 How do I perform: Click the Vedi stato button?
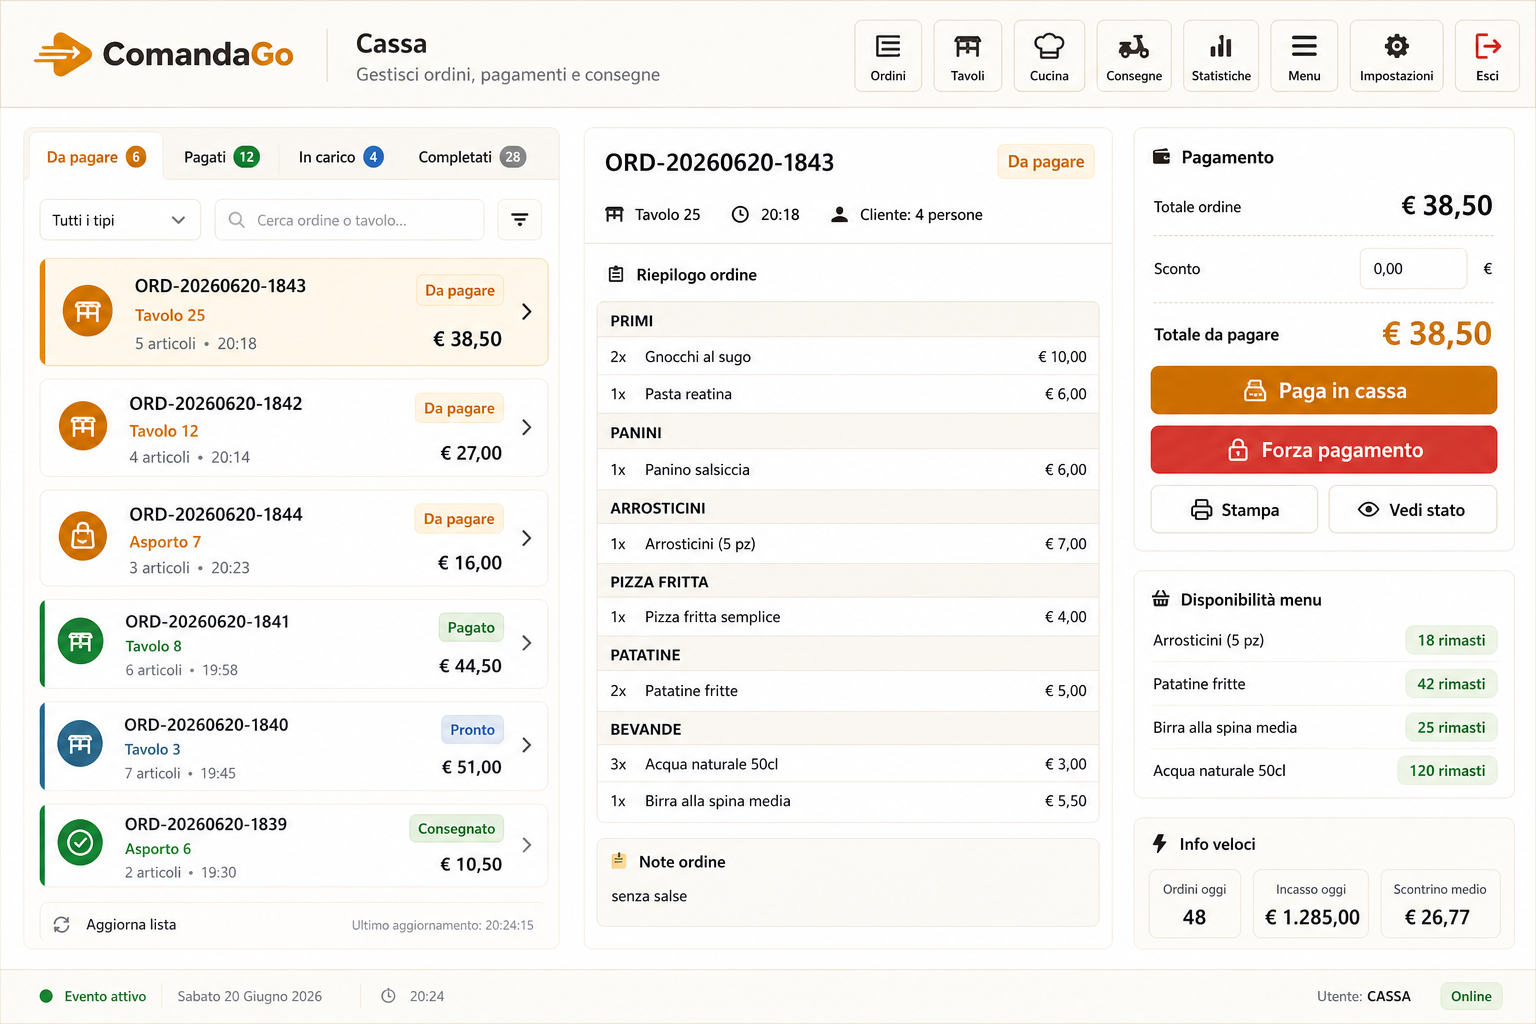pos(1412,510)
